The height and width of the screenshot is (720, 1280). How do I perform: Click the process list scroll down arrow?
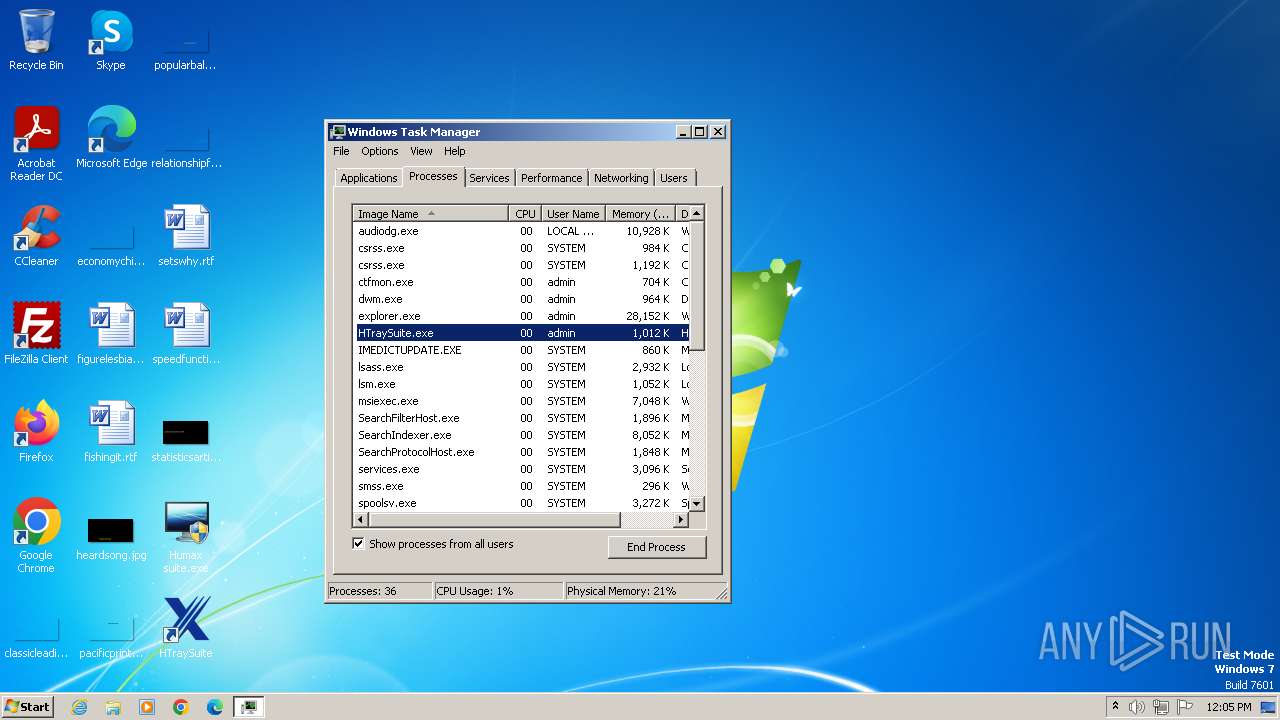coord(697,504)
